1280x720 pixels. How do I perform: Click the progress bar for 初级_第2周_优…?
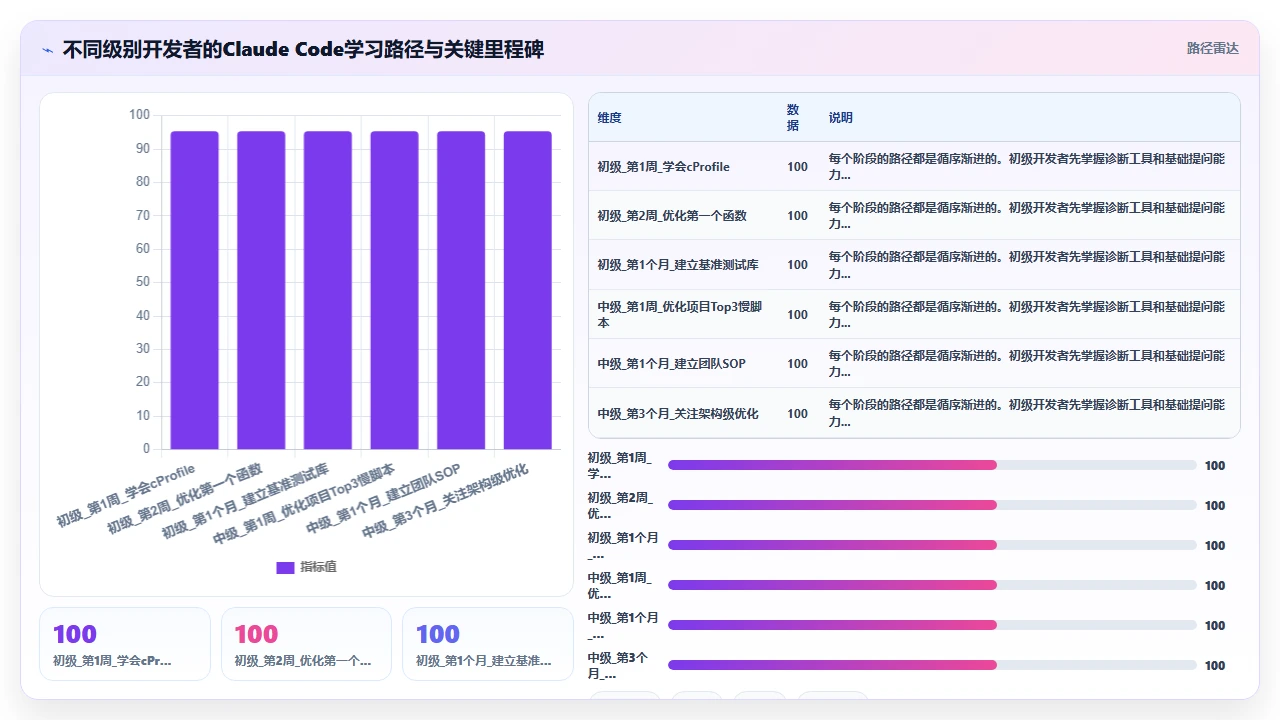coord(932,505)
